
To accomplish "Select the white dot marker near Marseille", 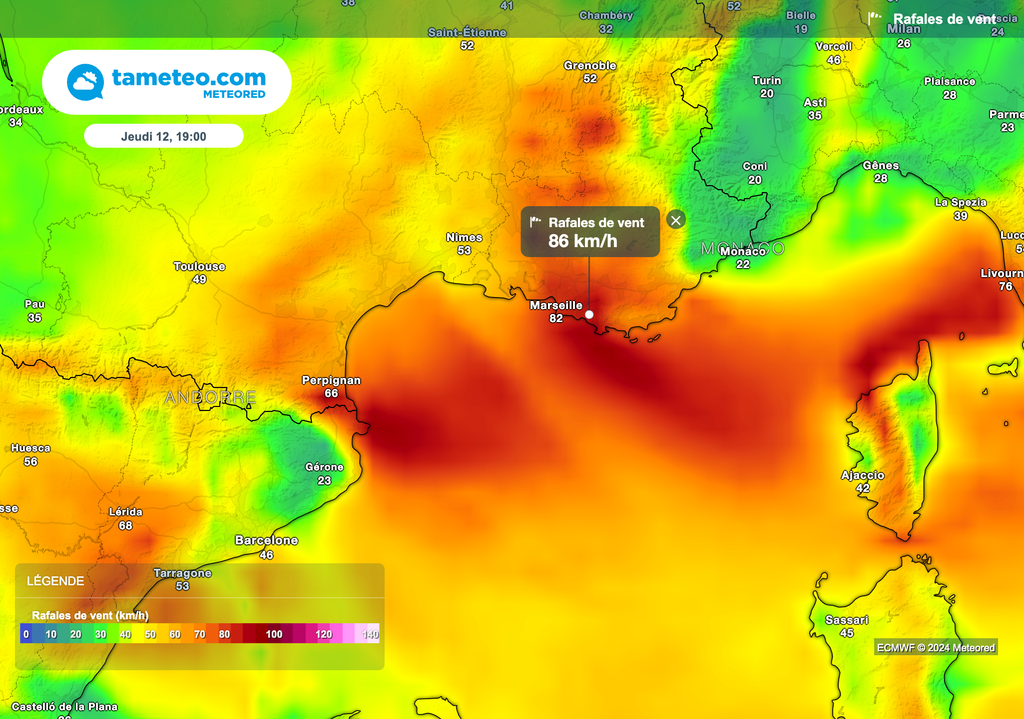I will point(590,314).
